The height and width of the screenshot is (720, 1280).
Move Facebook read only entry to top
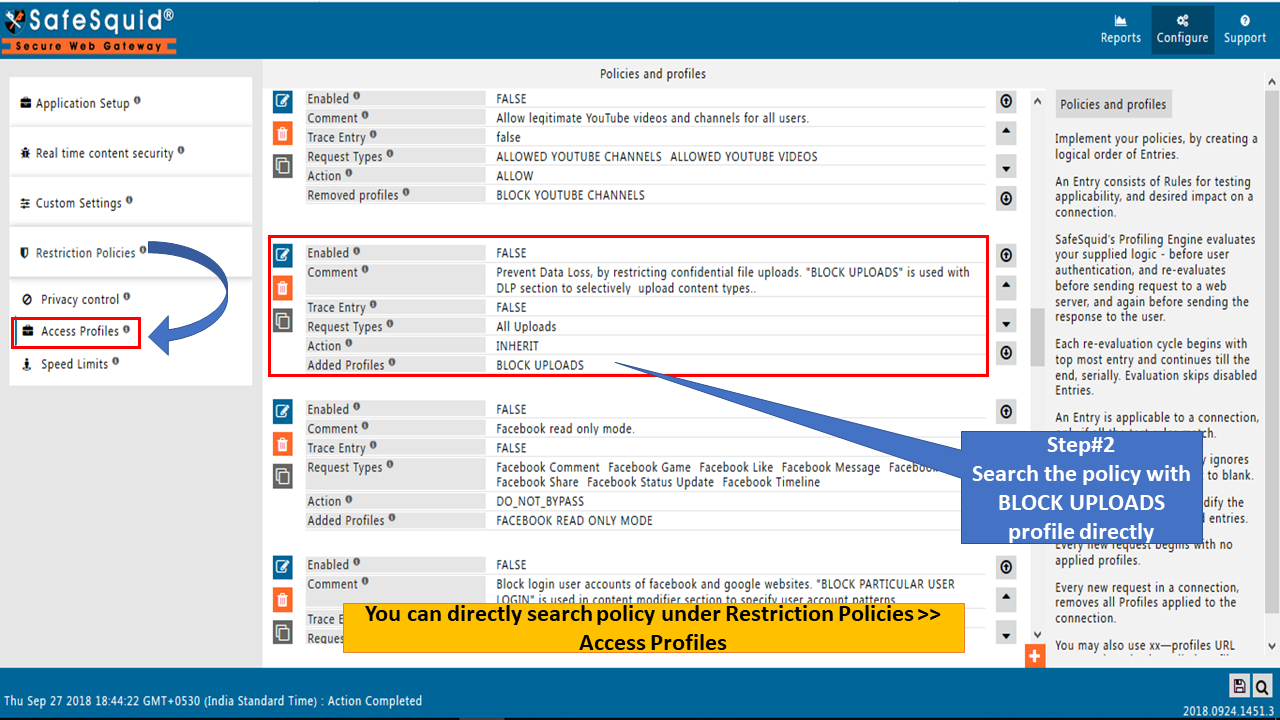click(x=1006, y=411)
